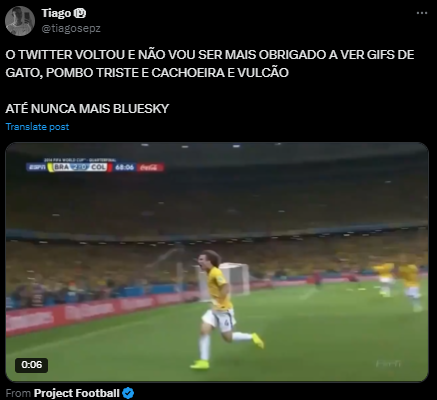Click the Translate post link
437x400 pixels.
point(37,127)
